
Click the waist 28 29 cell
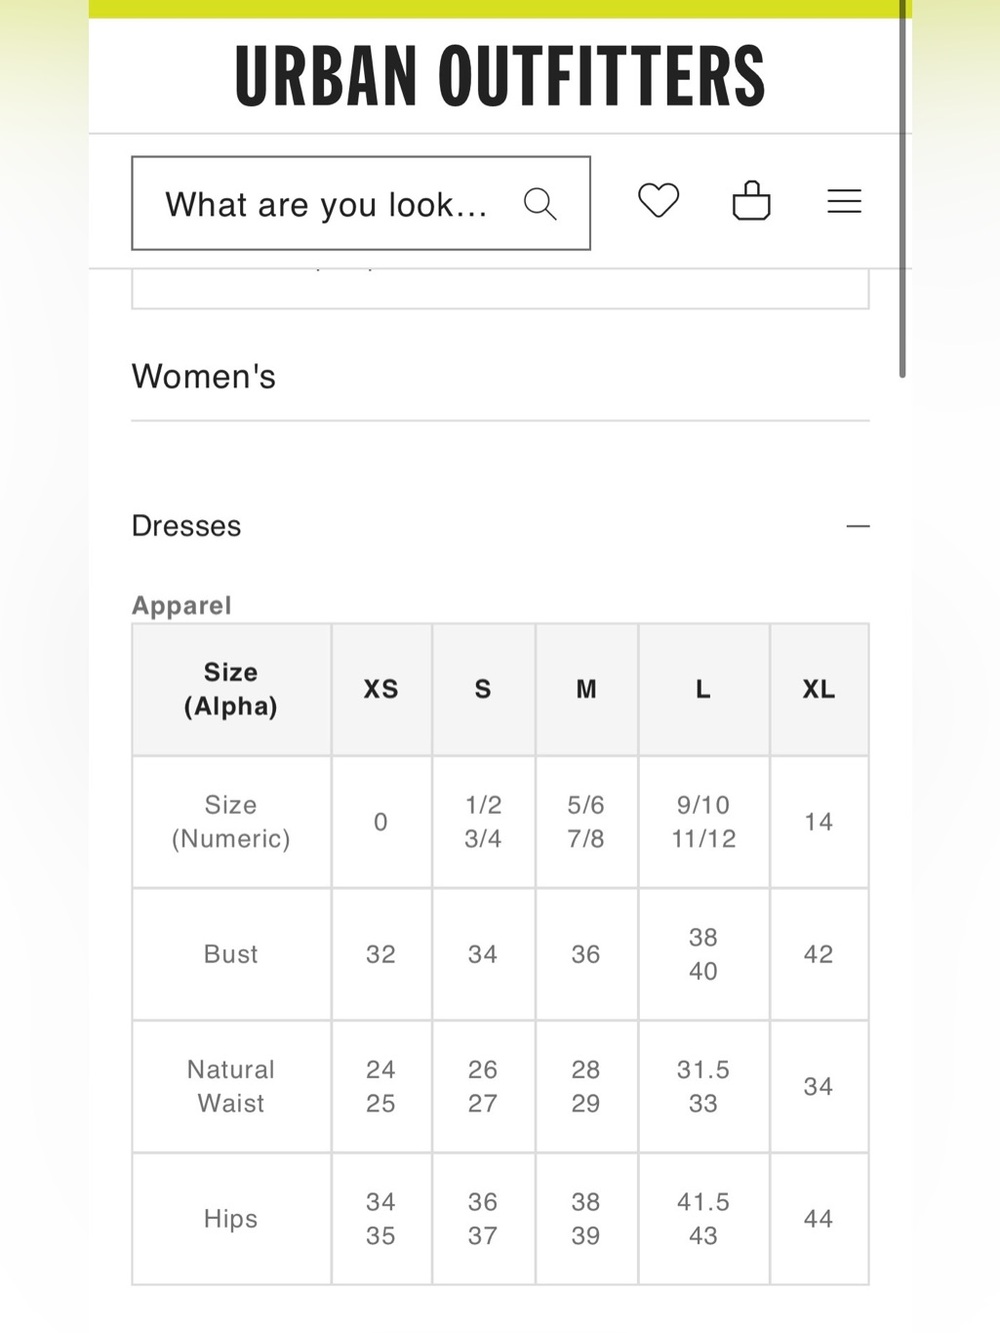pyautogui.click(x=586, y=1087)
